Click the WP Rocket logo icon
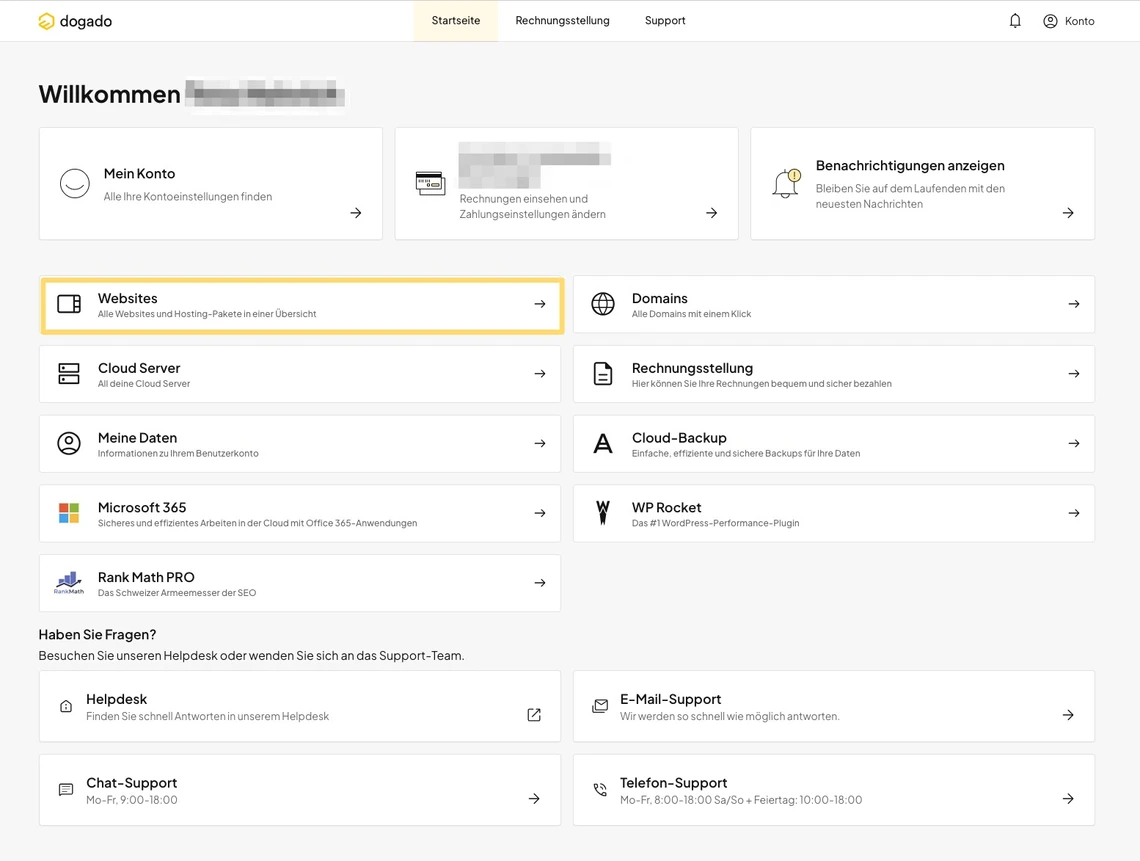Viewport: 1140px width, 861px height. coord(602,513)
